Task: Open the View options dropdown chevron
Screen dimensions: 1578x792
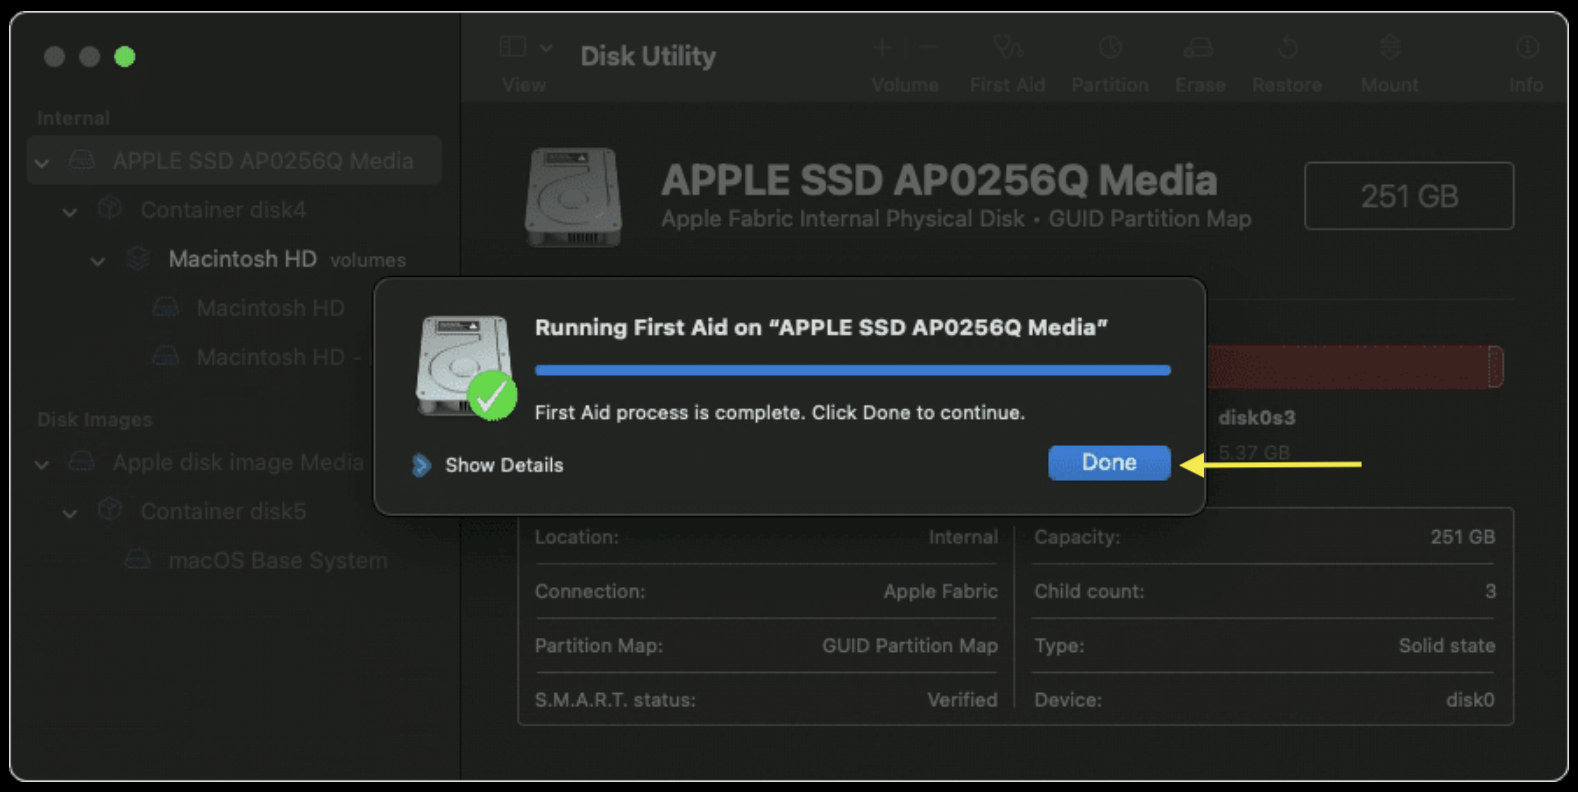Action: pos(546,47)
